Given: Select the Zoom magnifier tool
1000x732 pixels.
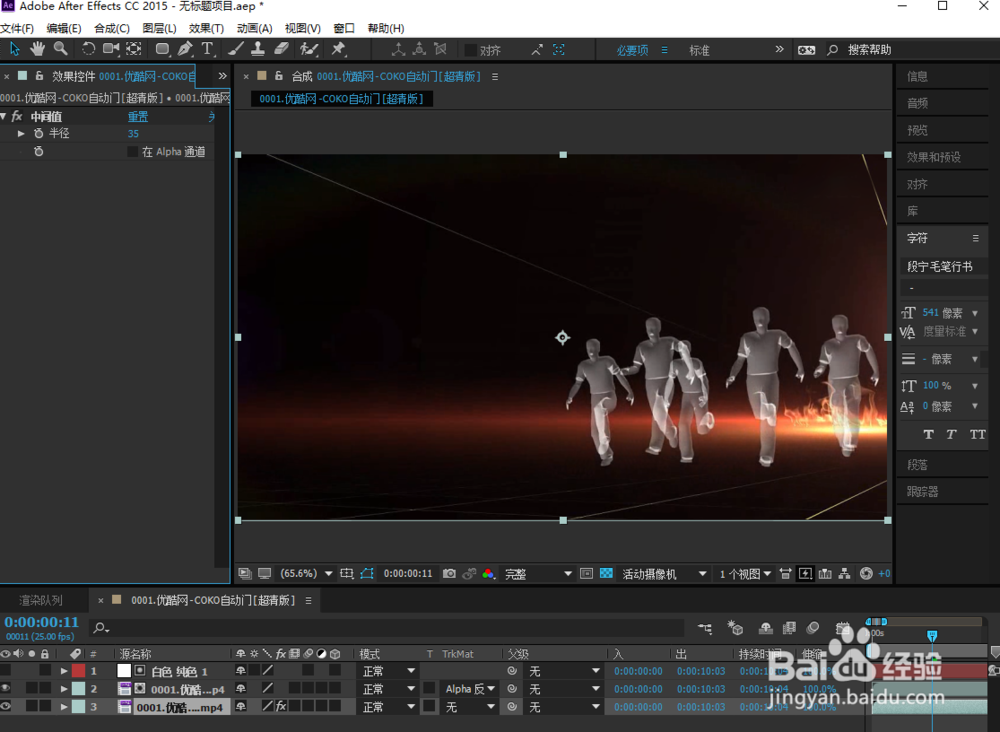Looking at the screenshot, I should (61, 48).
